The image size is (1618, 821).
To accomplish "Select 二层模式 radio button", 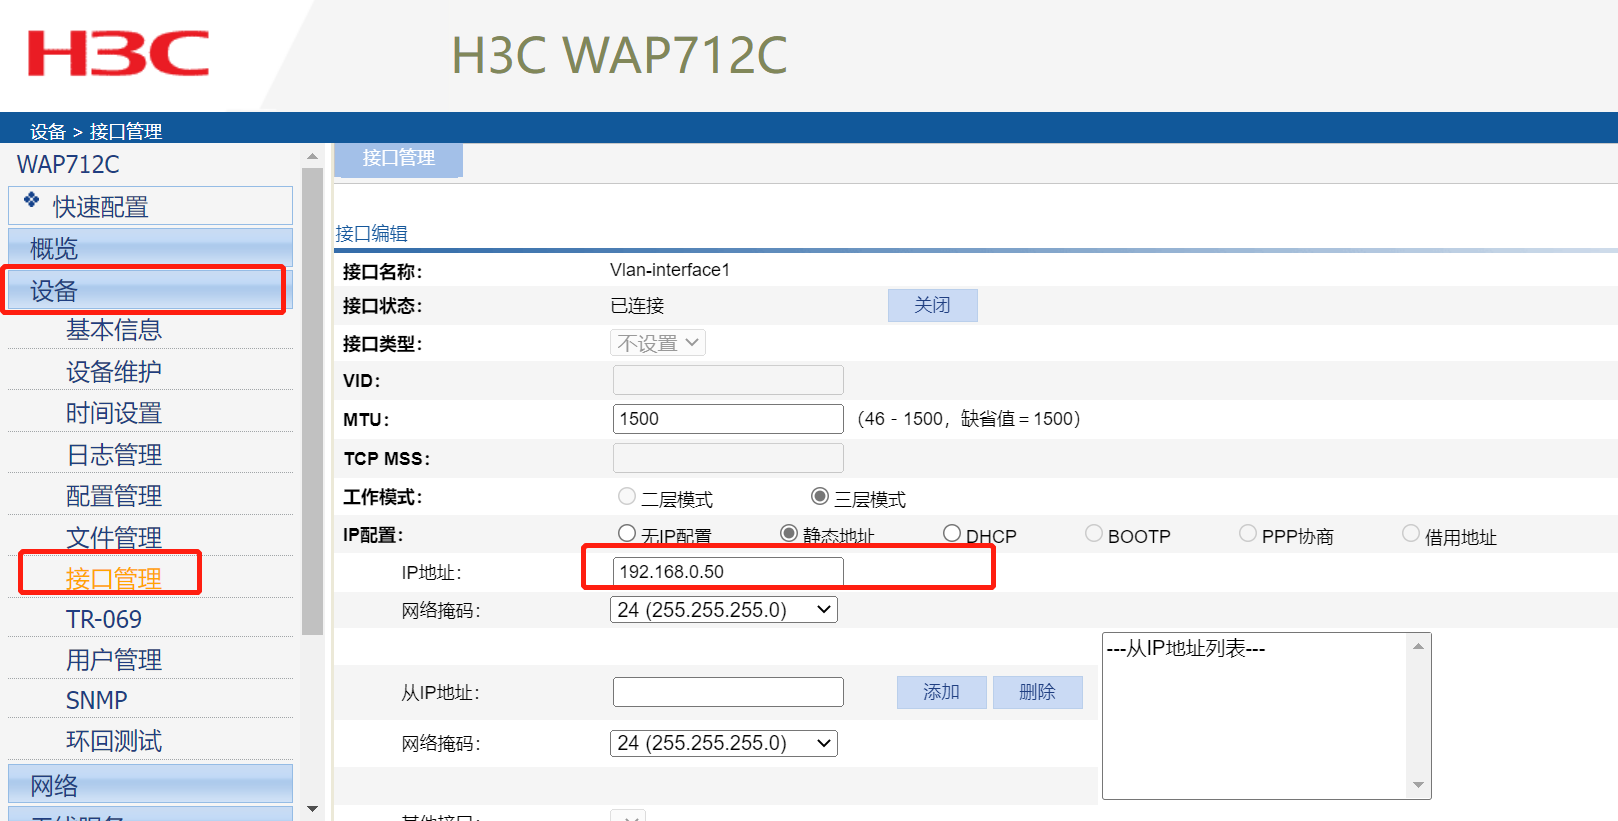I will pos(627,496).
